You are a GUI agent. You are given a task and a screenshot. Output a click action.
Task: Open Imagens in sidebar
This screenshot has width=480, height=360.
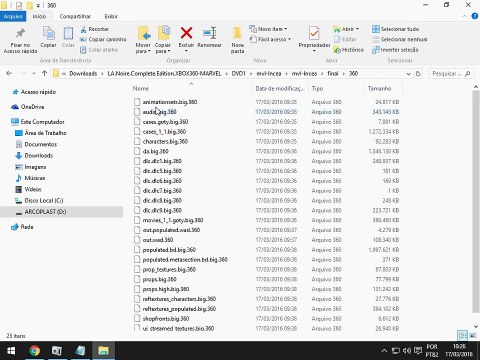pyautogui.click(x=31, y=167)
